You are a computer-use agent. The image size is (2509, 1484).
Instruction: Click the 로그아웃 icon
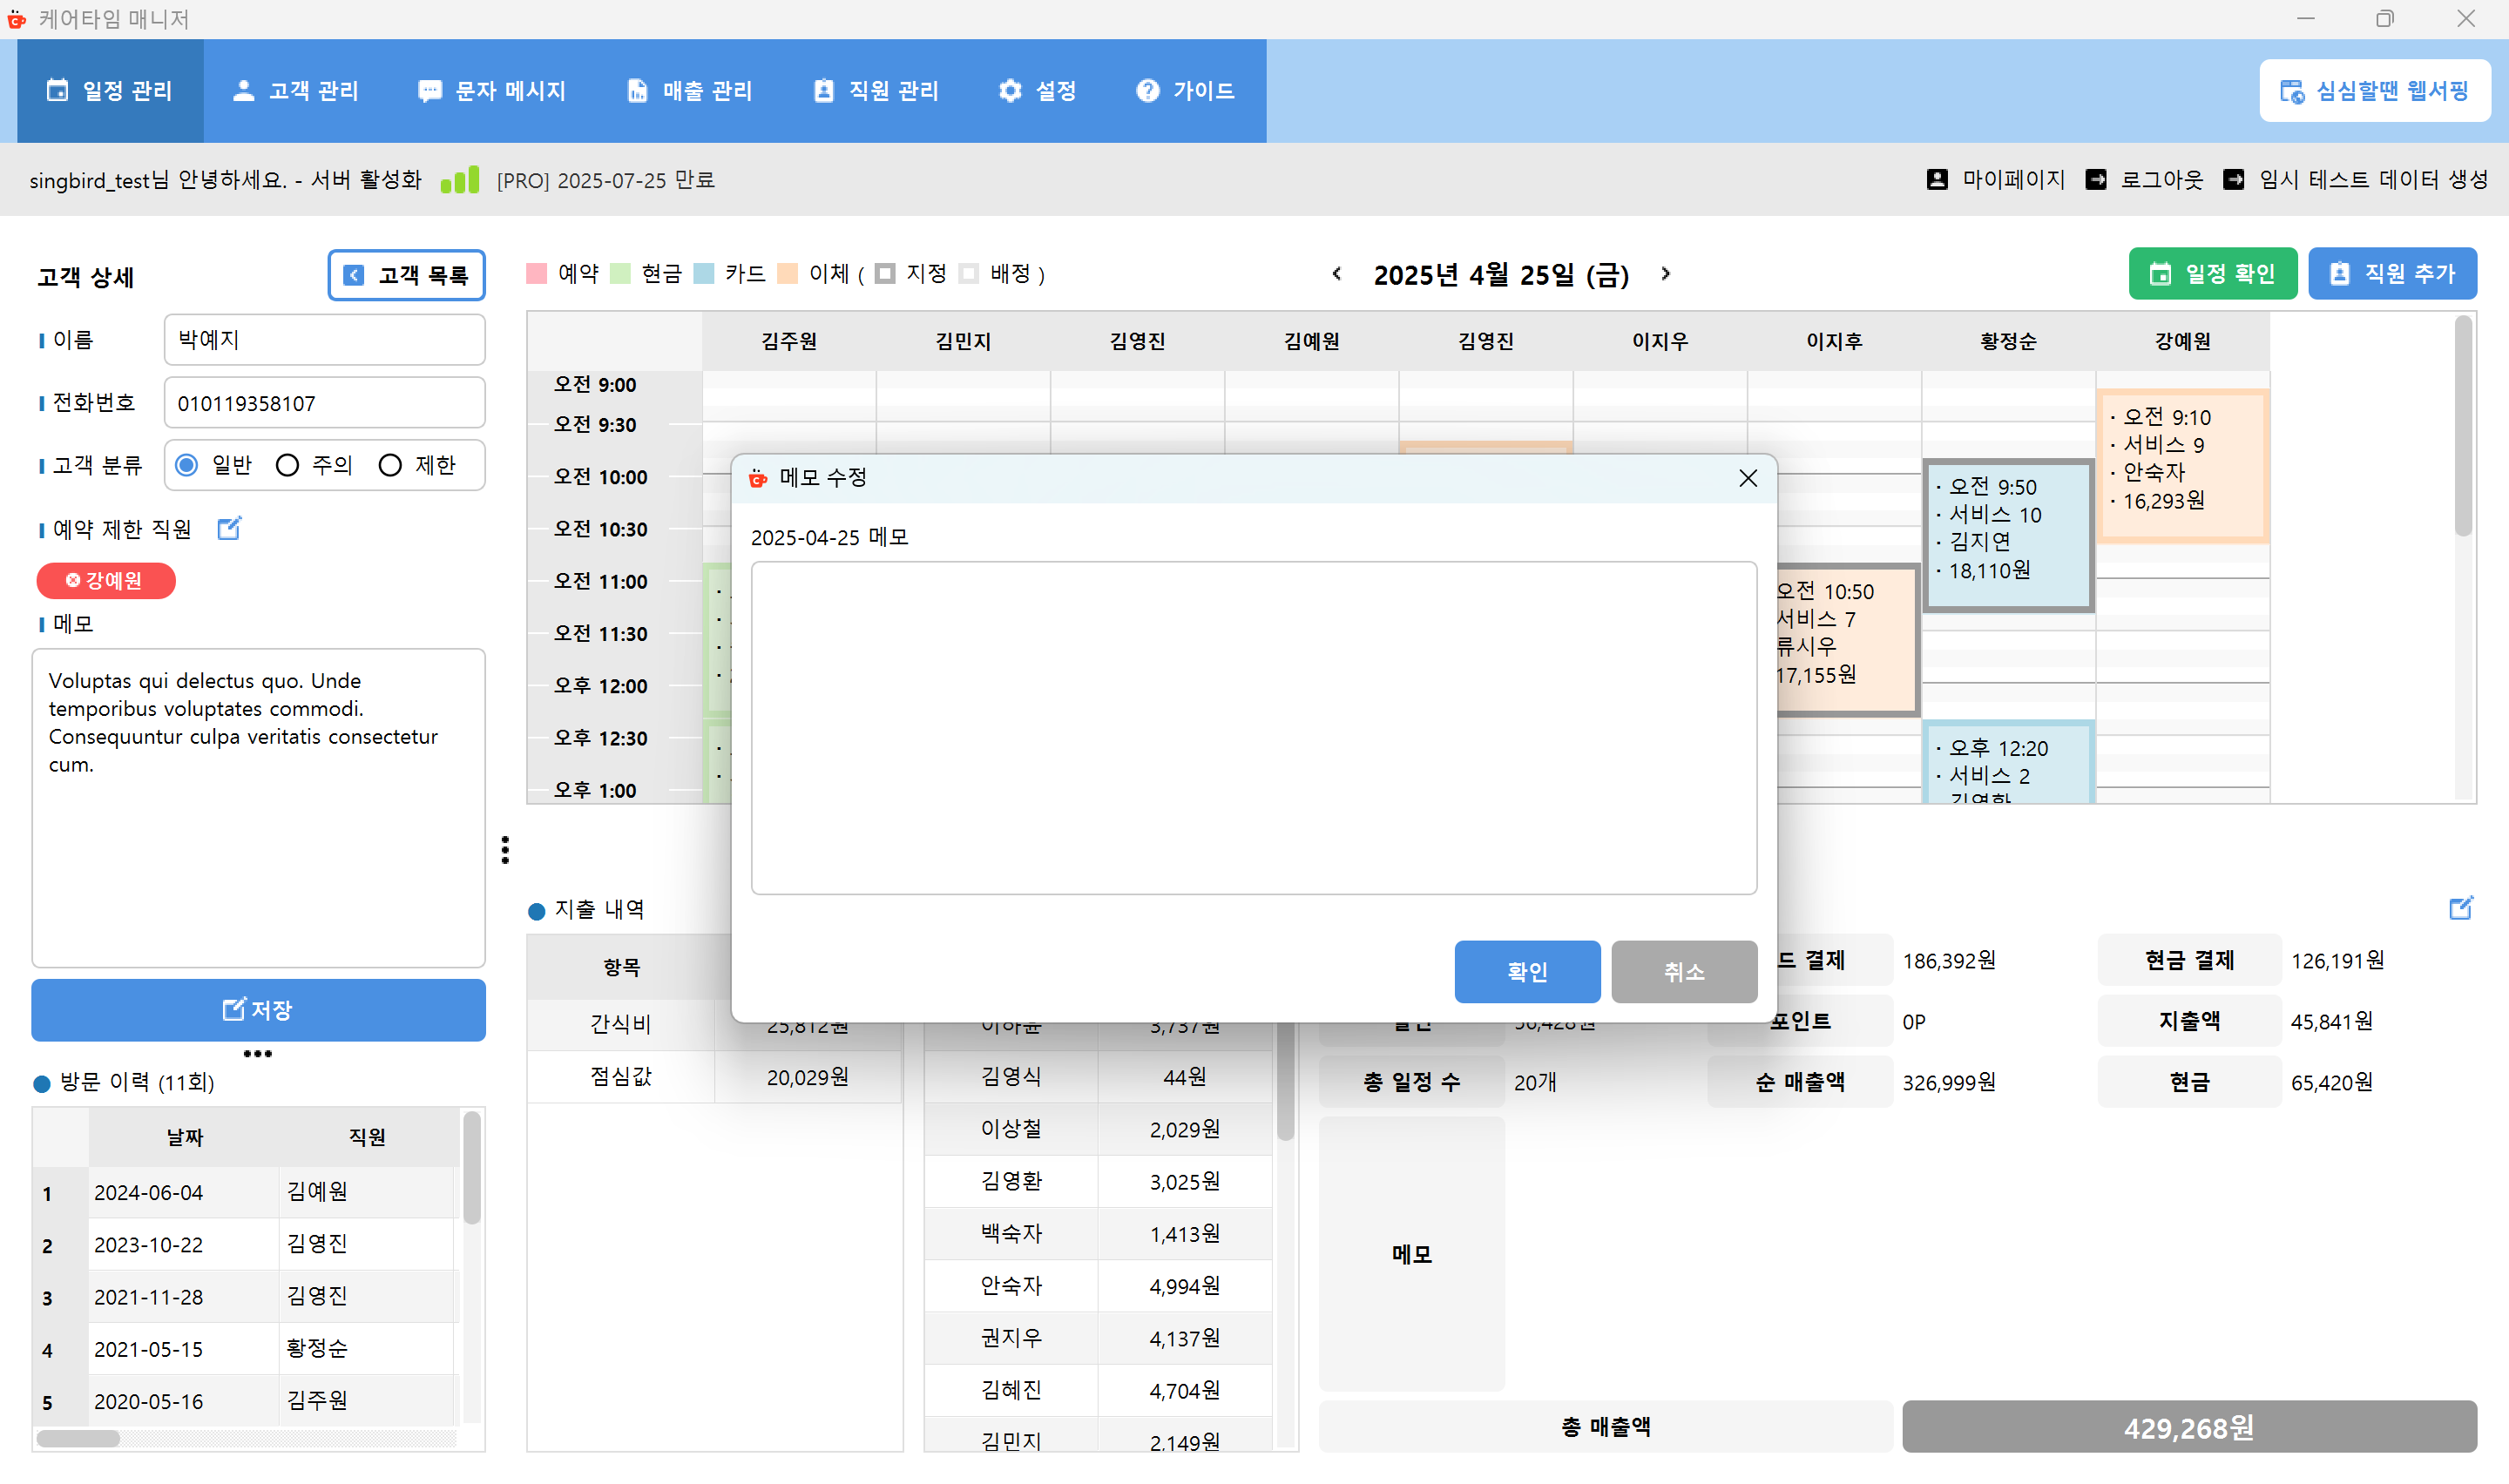coord(2096,180)
